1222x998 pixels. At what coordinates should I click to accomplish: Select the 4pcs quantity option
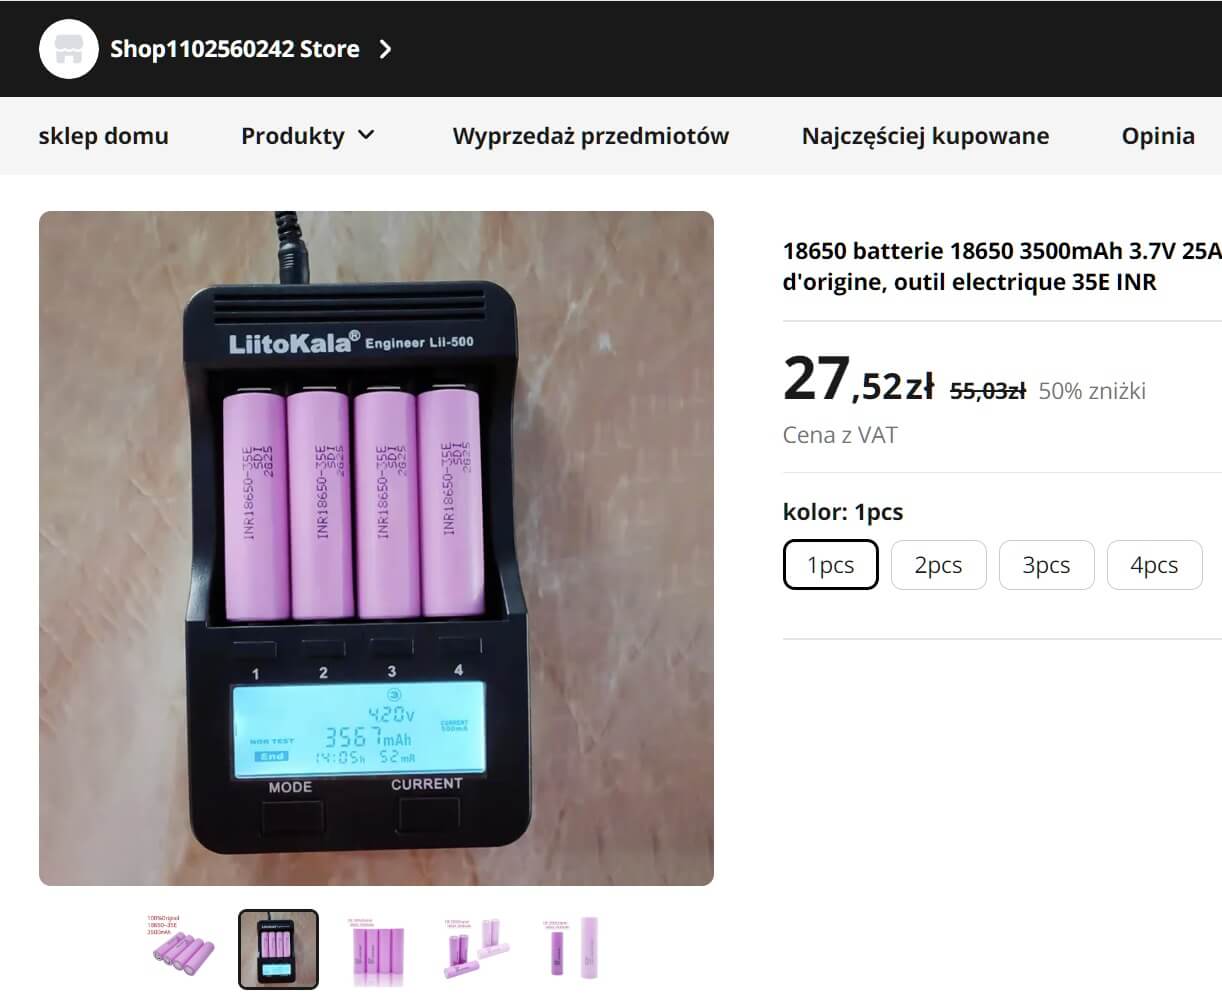click(x=1154, y=565)
